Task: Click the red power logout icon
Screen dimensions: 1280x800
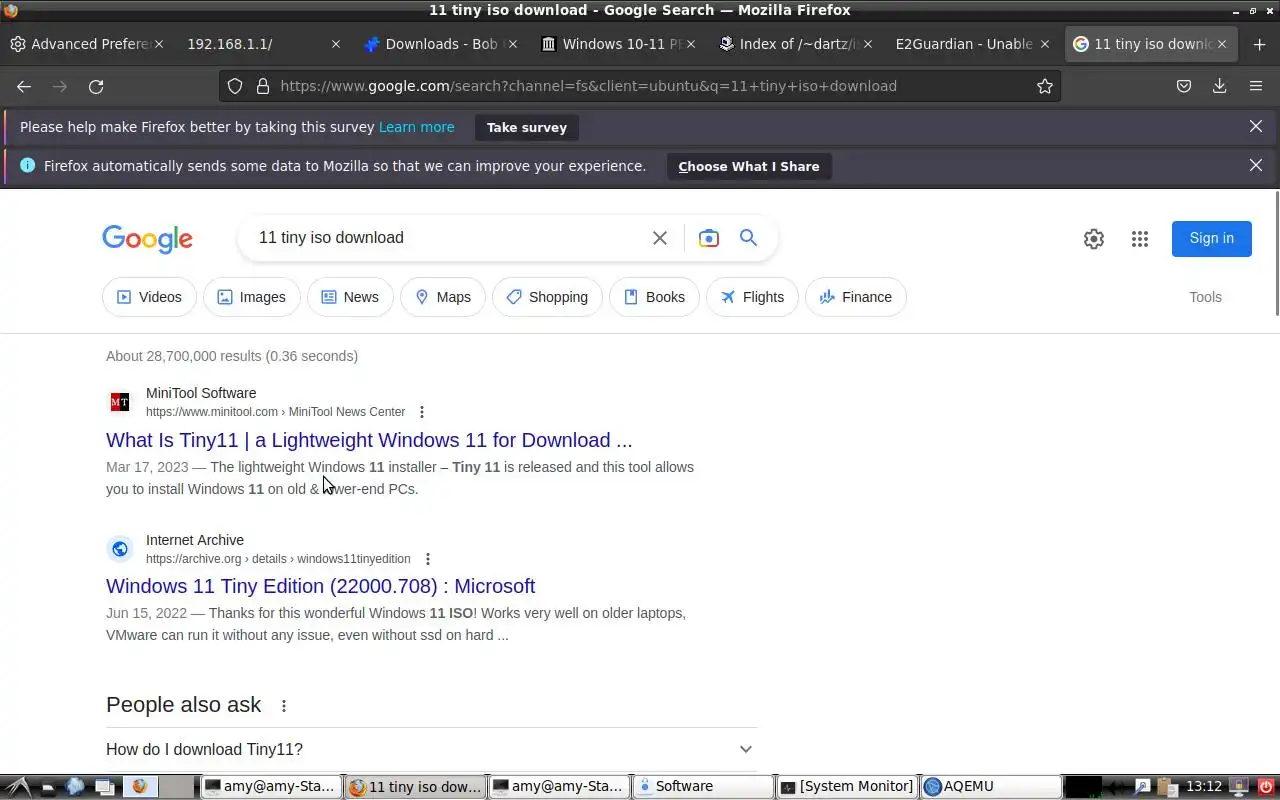Action: coord(1265,787)
